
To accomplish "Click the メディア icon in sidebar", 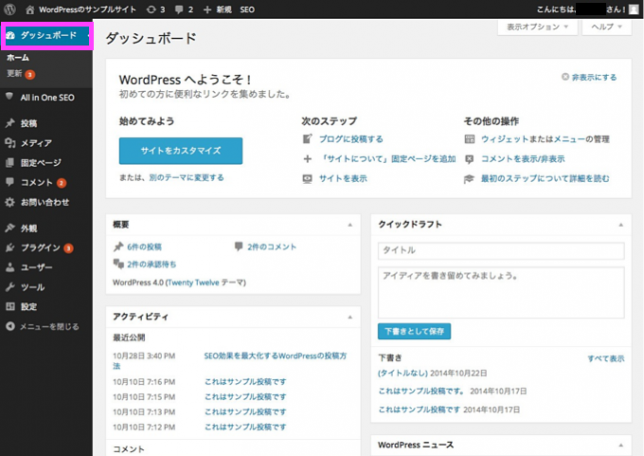I will pos(10,143).
